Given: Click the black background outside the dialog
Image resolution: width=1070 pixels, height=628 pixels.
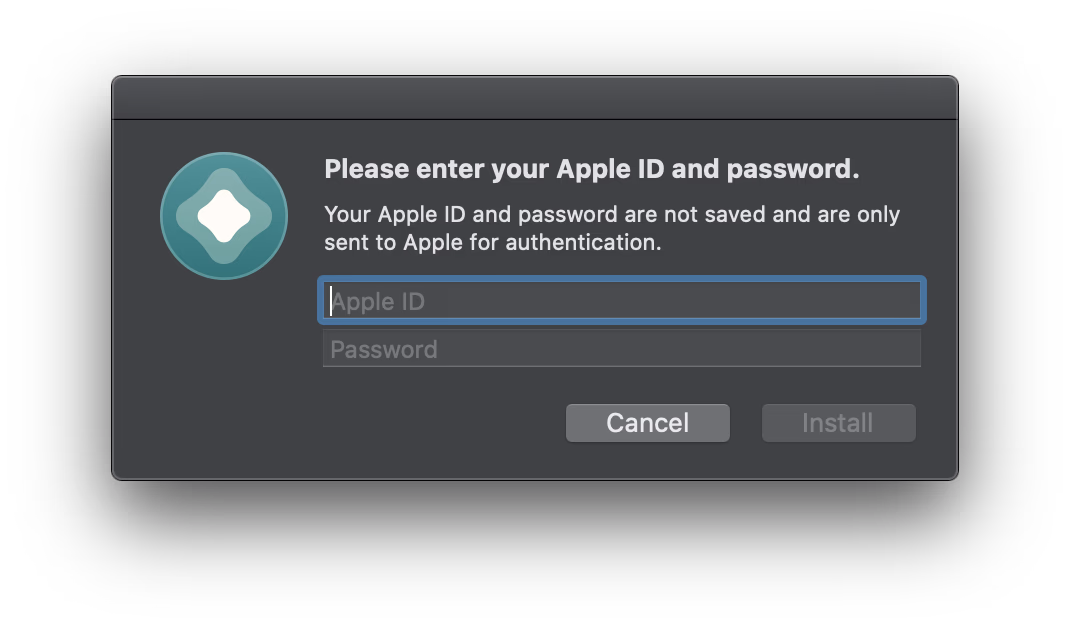Looking at the screenshot, I should click(x=534, y=550).
